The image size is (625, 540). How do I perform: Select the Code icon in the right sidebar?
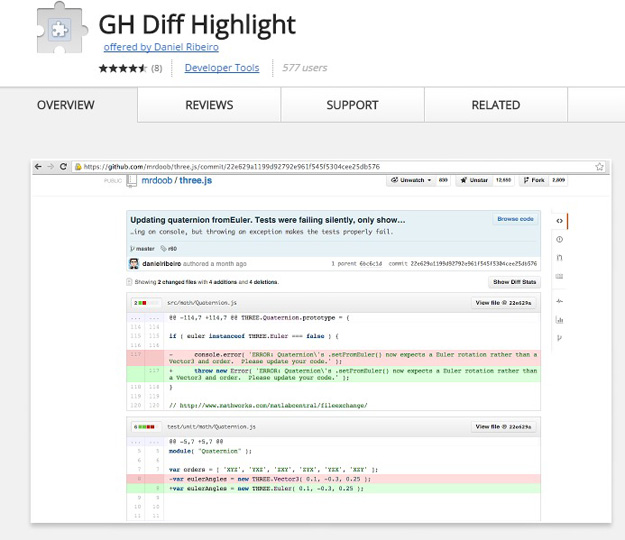pos(560,221)
